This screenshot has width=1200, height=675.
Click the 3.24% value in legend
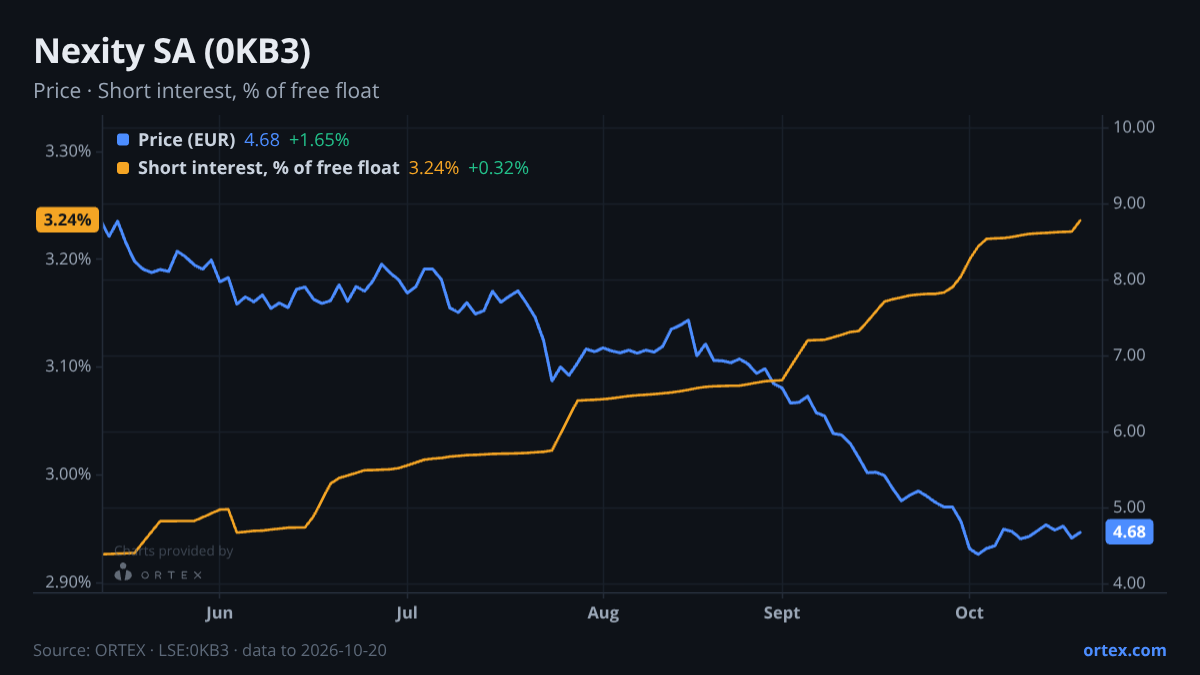point(434,168)
